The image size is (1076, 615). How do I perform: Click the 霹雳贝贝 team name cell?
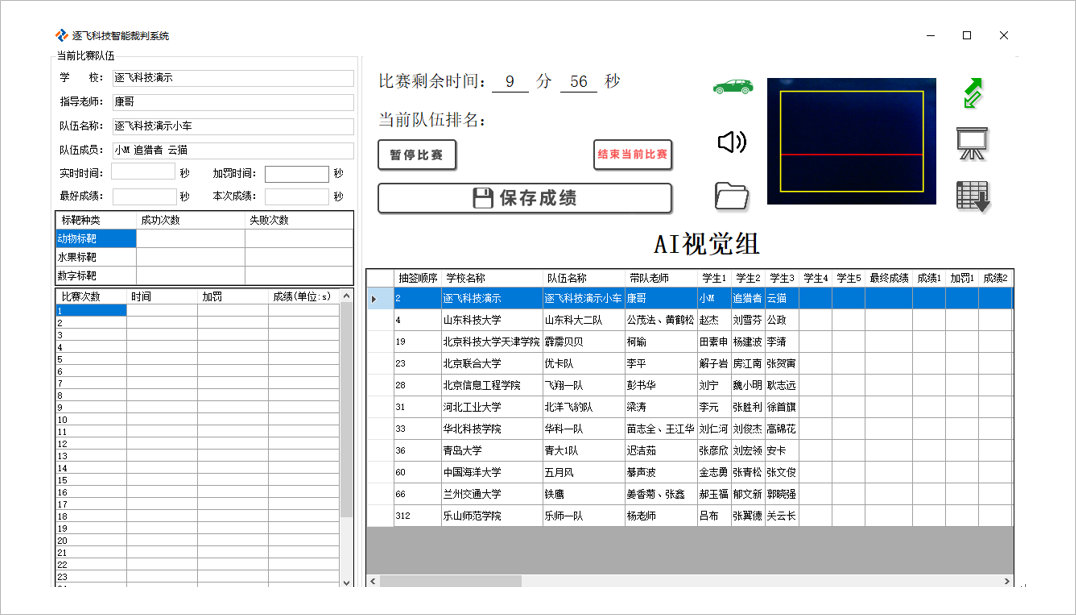coord(583,342)
